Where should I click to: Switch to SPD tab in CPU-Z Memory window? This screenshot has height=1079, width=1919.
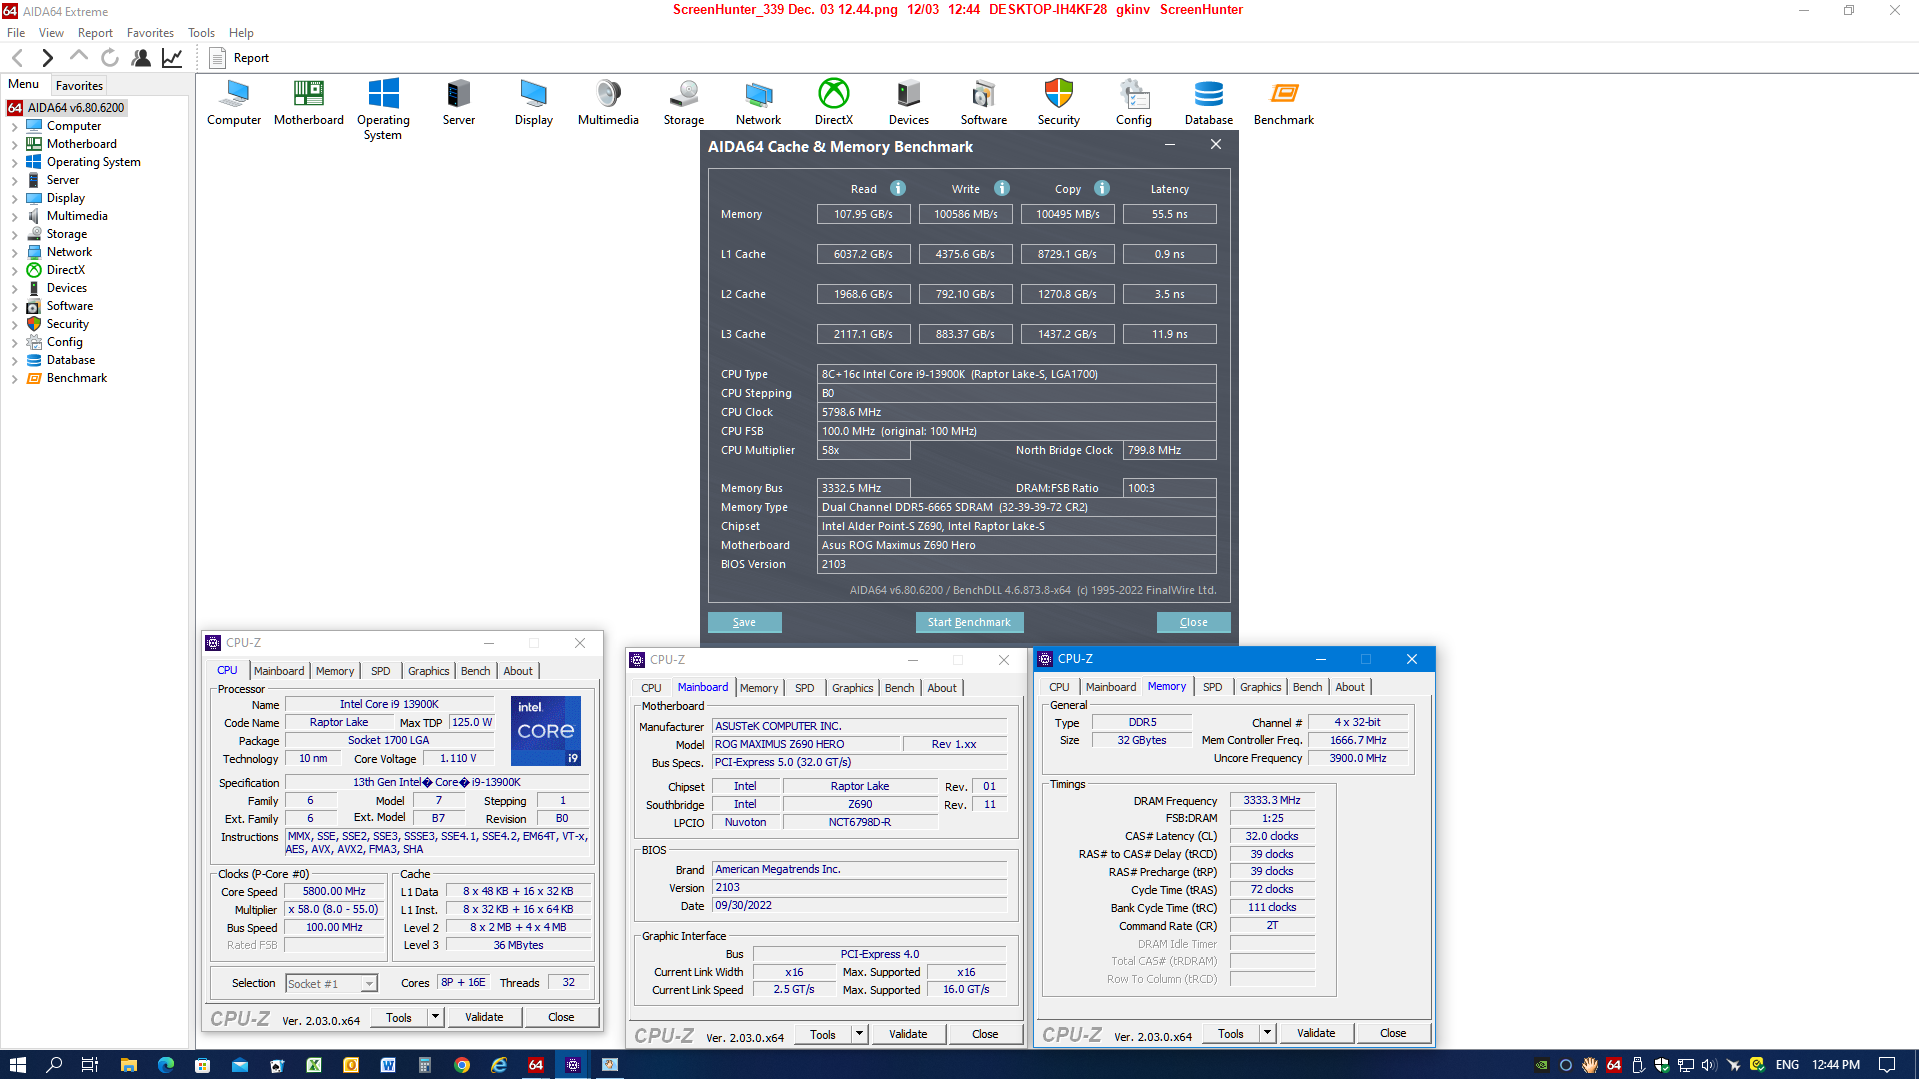point(1212,687)
